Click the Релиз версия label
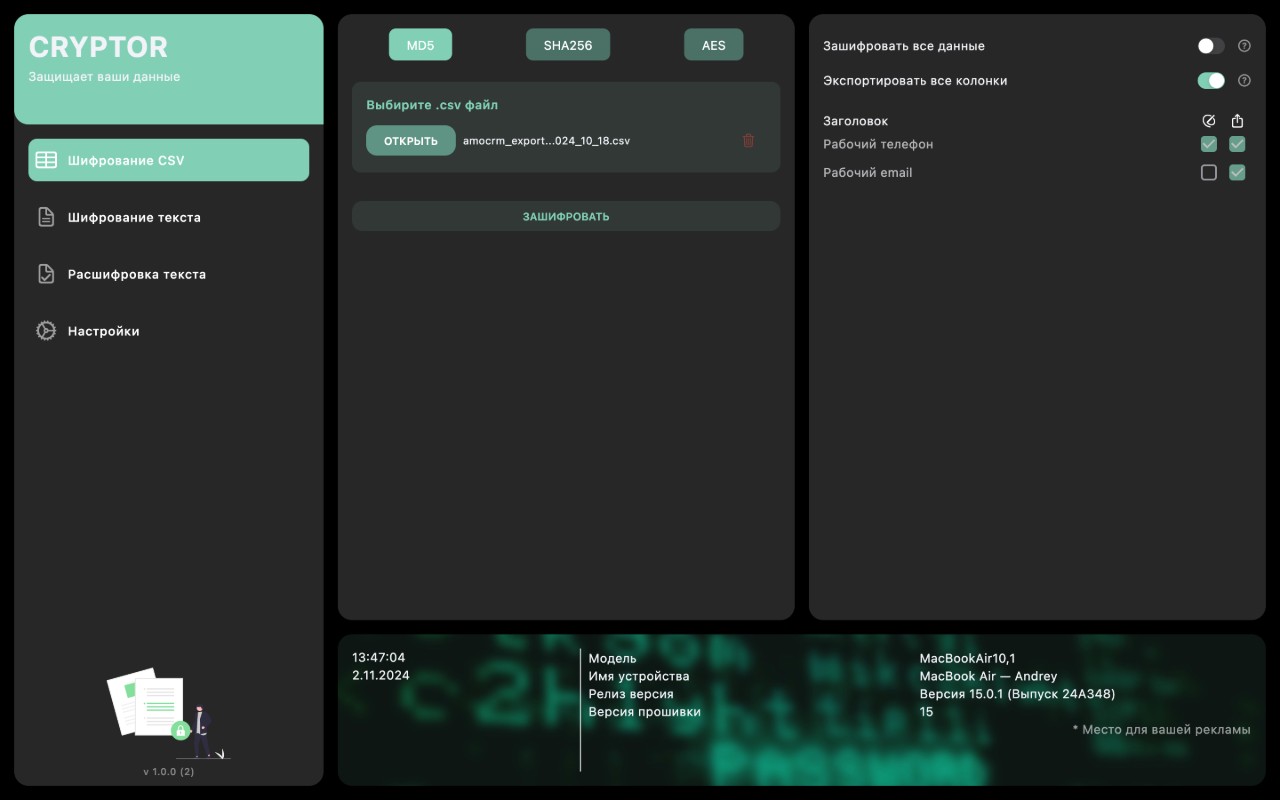The width and height of the screenshot is (1280, 800). click(631, 694)
